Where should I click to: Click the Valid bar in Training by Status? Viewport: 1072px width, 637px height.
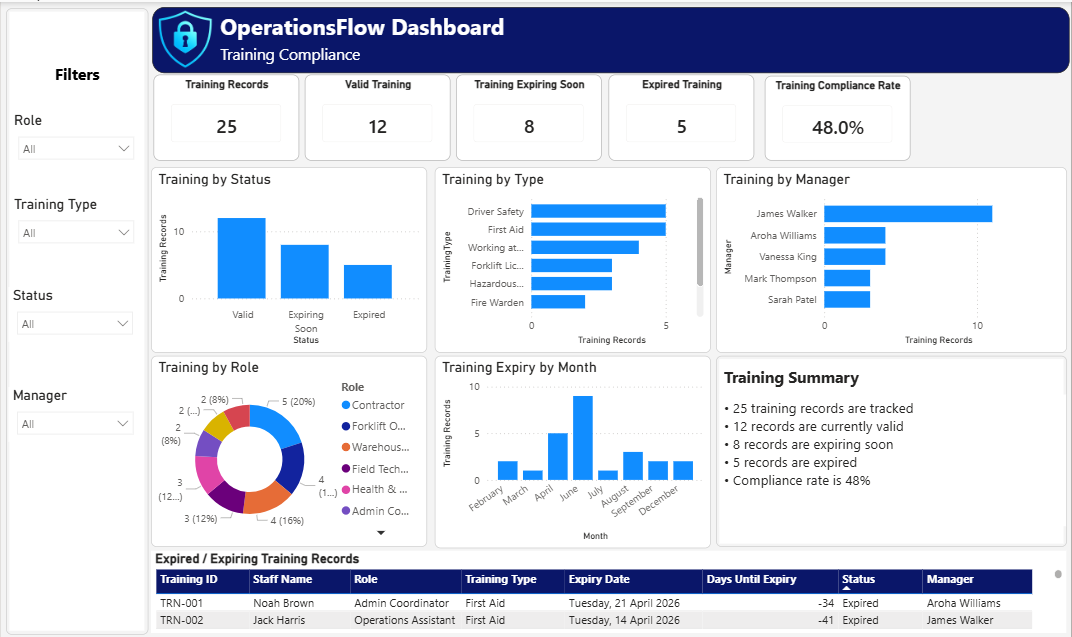(x=241, y=258)
